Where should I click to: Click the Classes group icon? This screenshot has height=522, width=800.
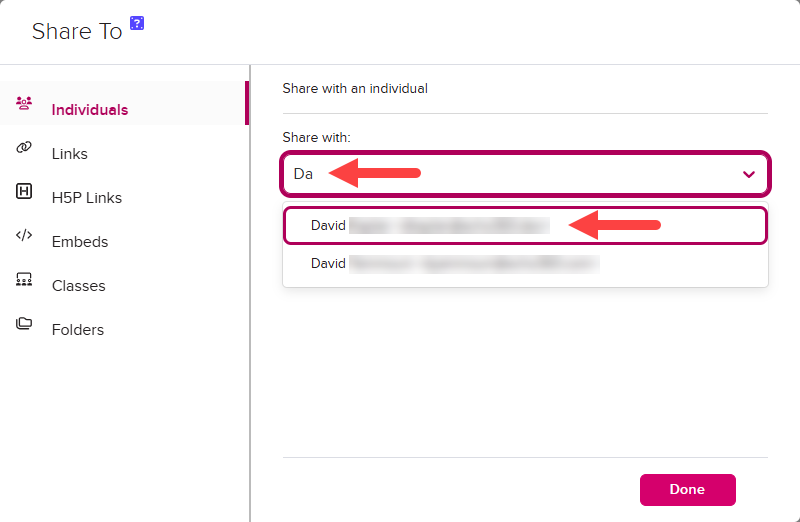[x=25, y=280]
